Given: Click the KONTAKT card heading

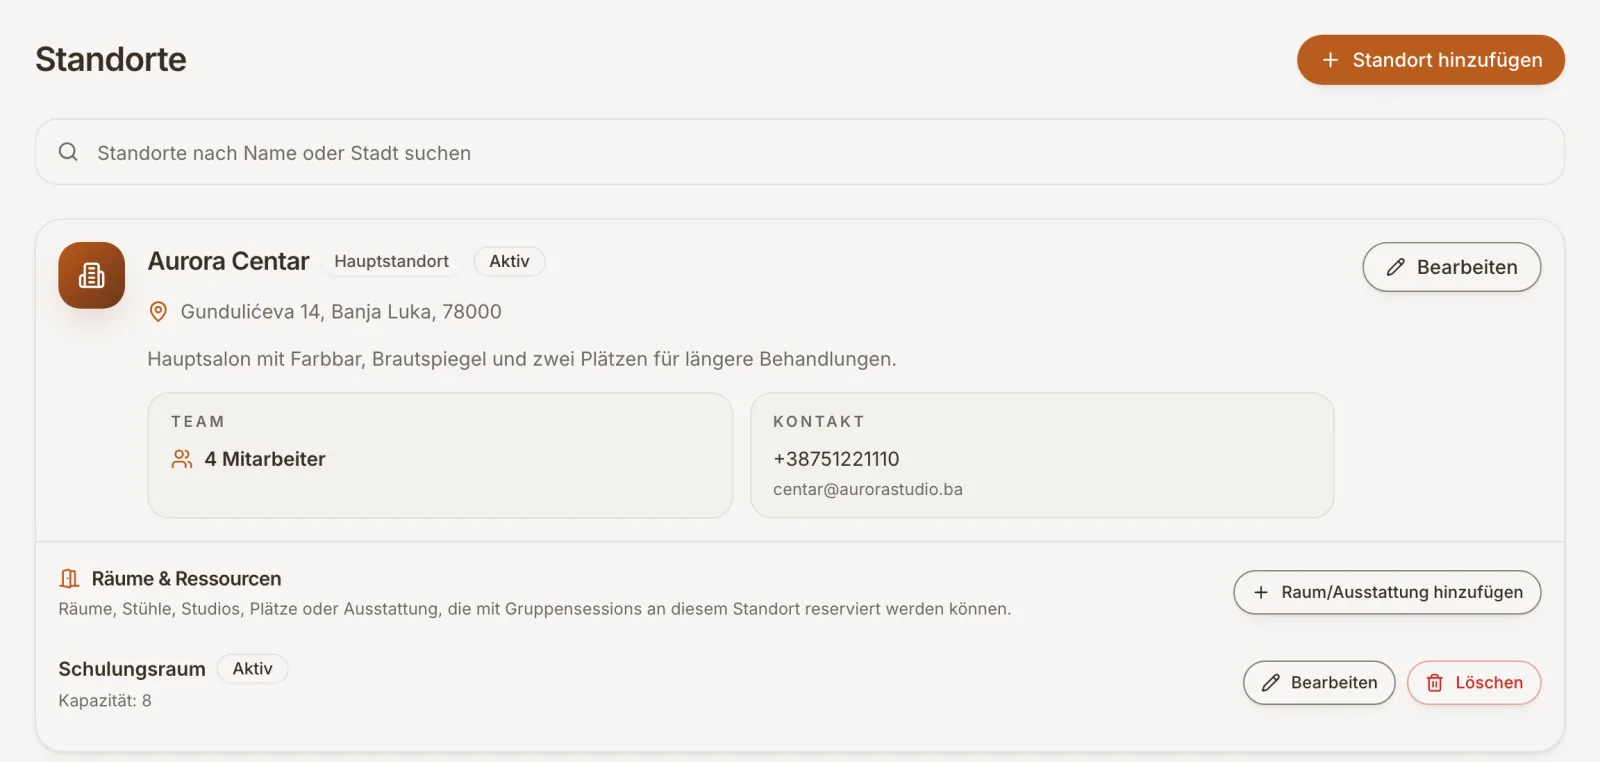Looking at the screenshot, I should pyautogui.click(x=819, y=422).
